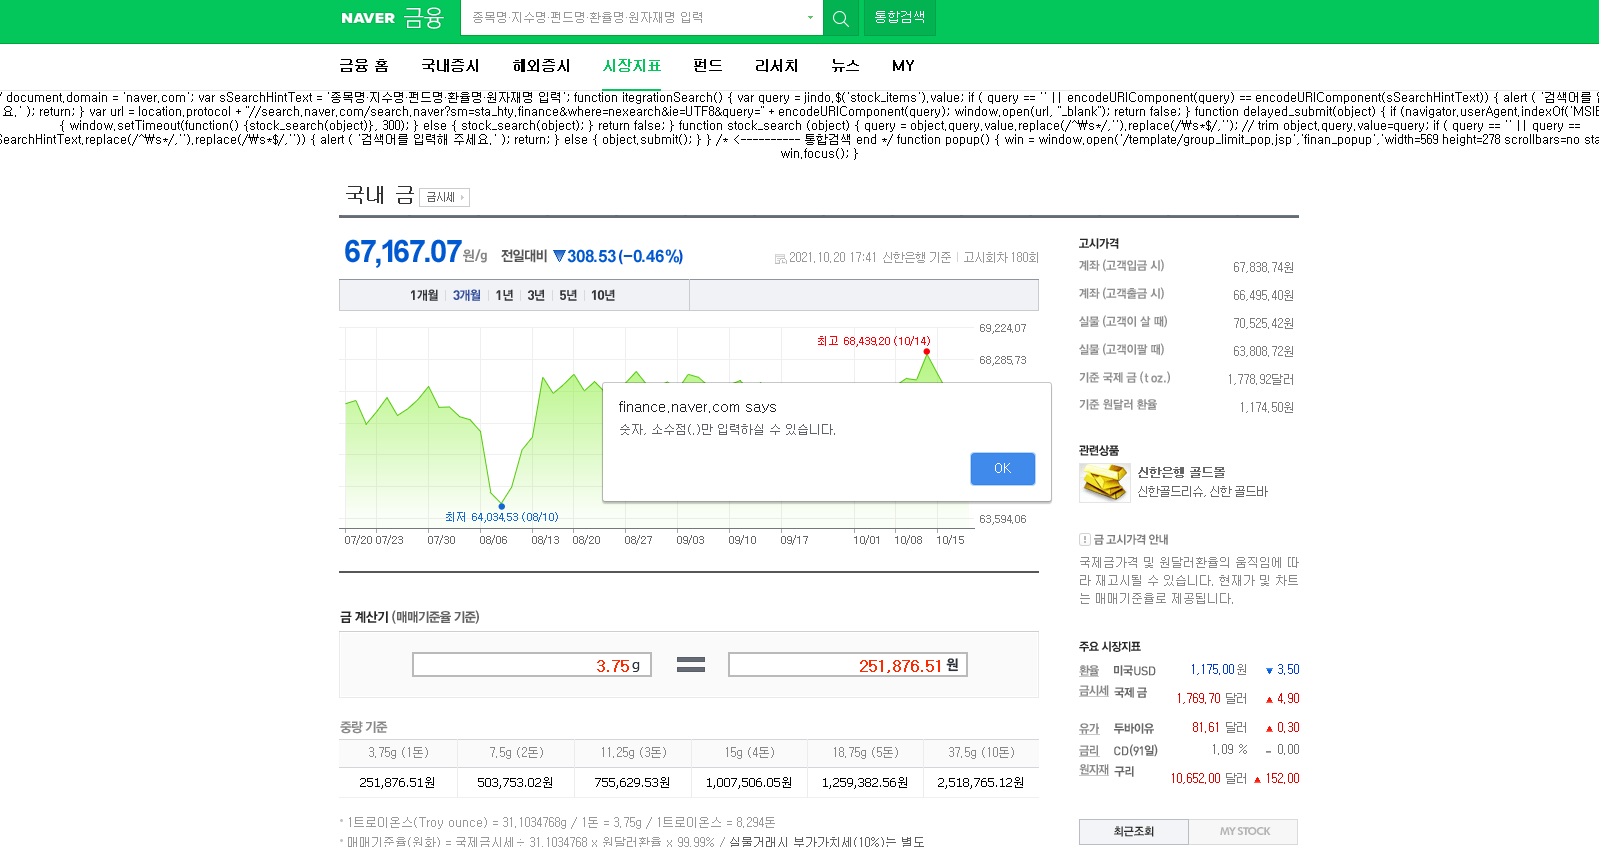Select the 5년 chart period
This screenshot has height=866, width=1599.
(568, 295)
